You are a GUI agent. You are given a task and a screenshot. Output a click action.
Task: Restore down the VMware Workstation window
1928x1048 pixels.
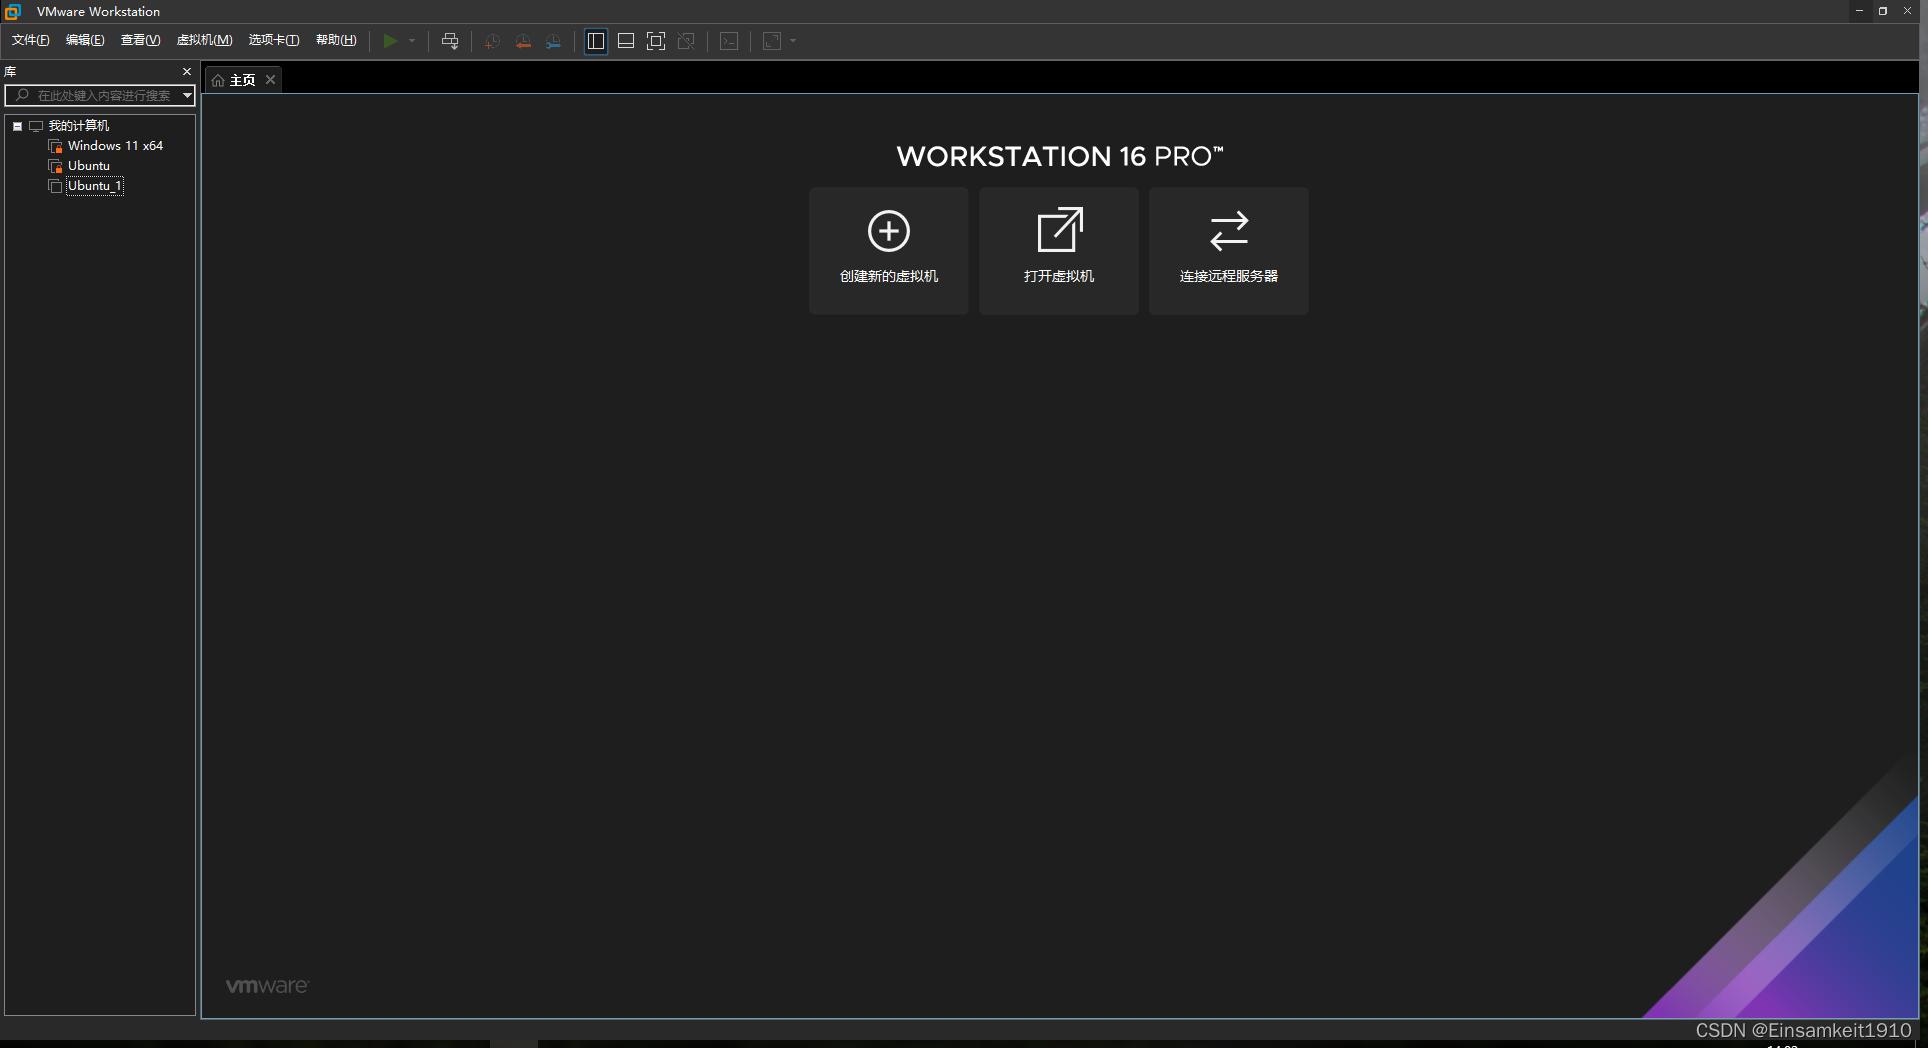(1883, 11)
